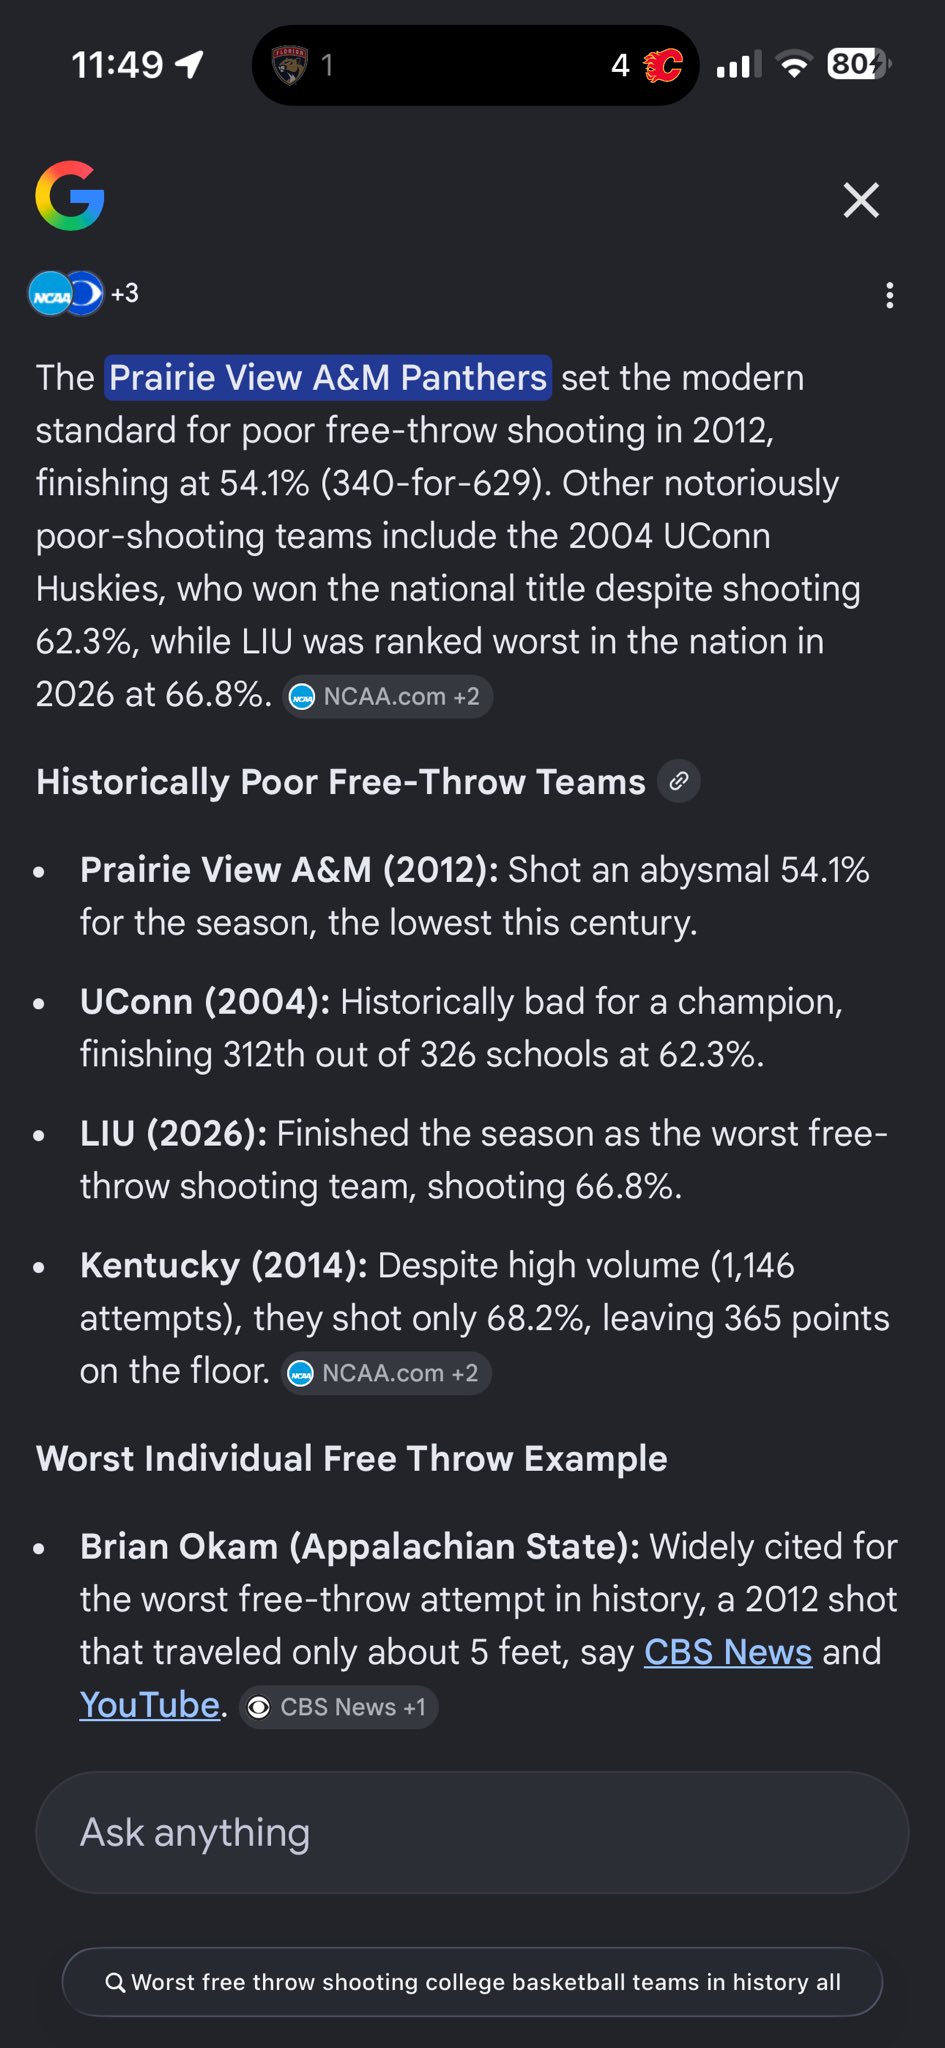Close the AI overview with the X
The height and width of the screenshot is (2048, 945).
coord(861,200)
